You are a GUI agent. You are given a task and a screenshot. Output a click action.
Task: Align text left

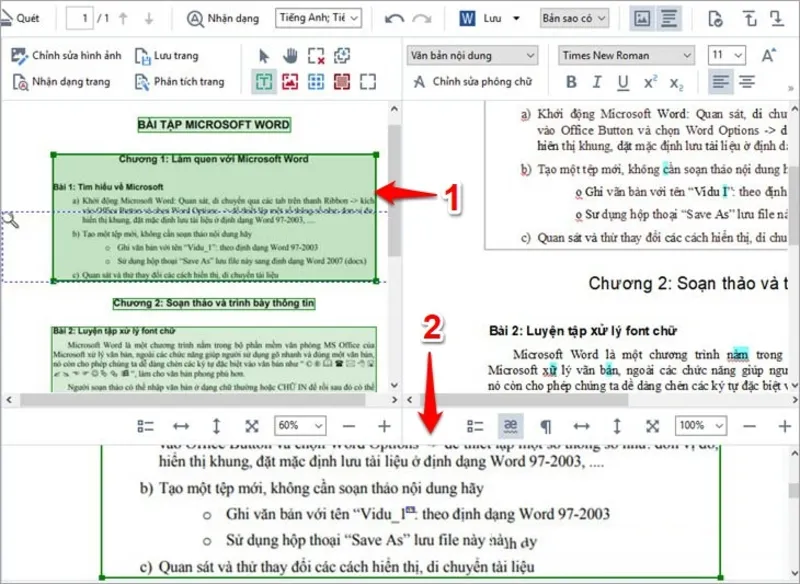[720, 82]
